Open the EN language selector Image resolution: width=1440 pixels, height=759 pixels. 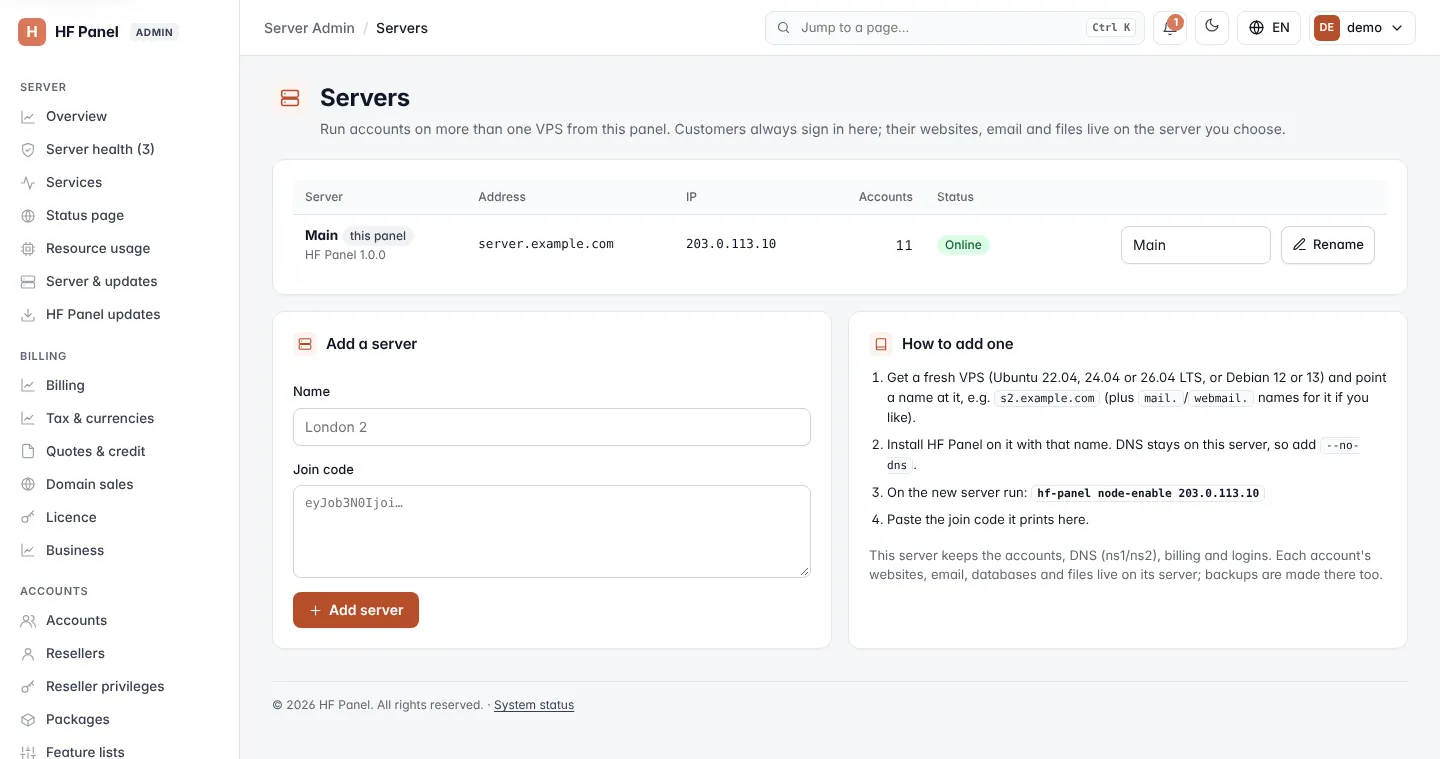click(1269, 28)
